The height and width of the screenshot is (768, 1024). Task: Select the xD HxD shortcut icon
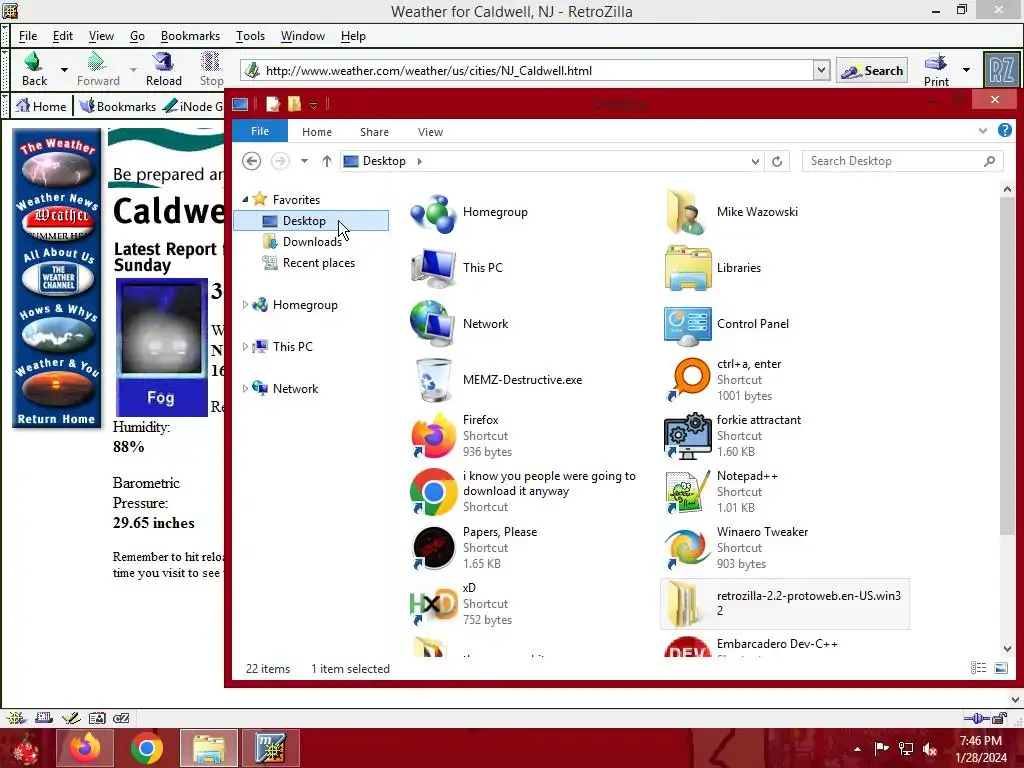pos(432,603)
